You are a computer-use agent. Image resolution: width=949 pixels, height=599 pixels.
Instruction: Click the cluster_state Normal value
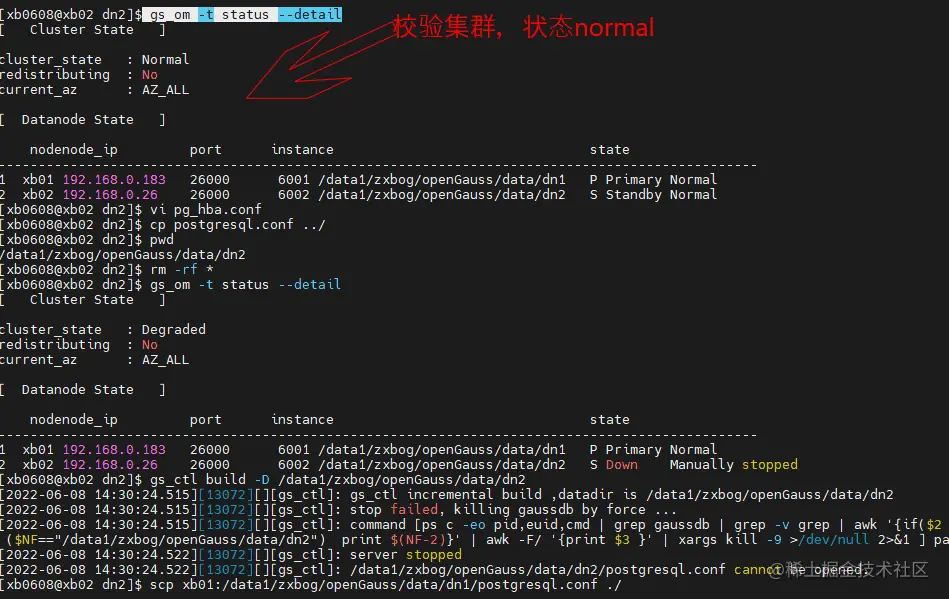click(x=164, y=59)
